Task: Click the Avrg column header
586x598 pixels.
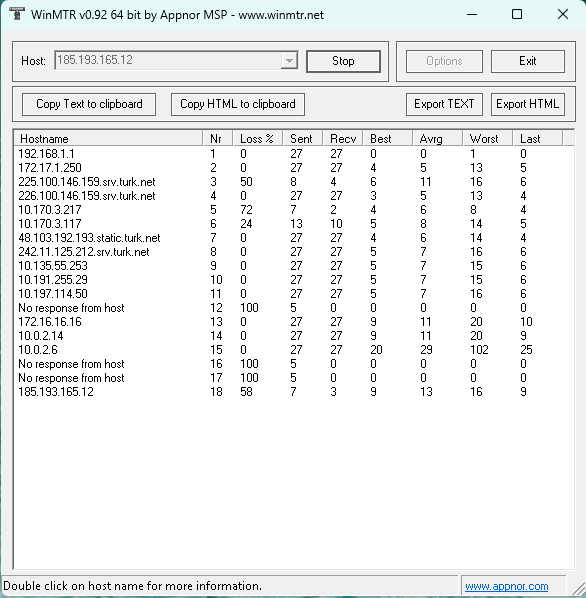Action: (x=438, y=138)
